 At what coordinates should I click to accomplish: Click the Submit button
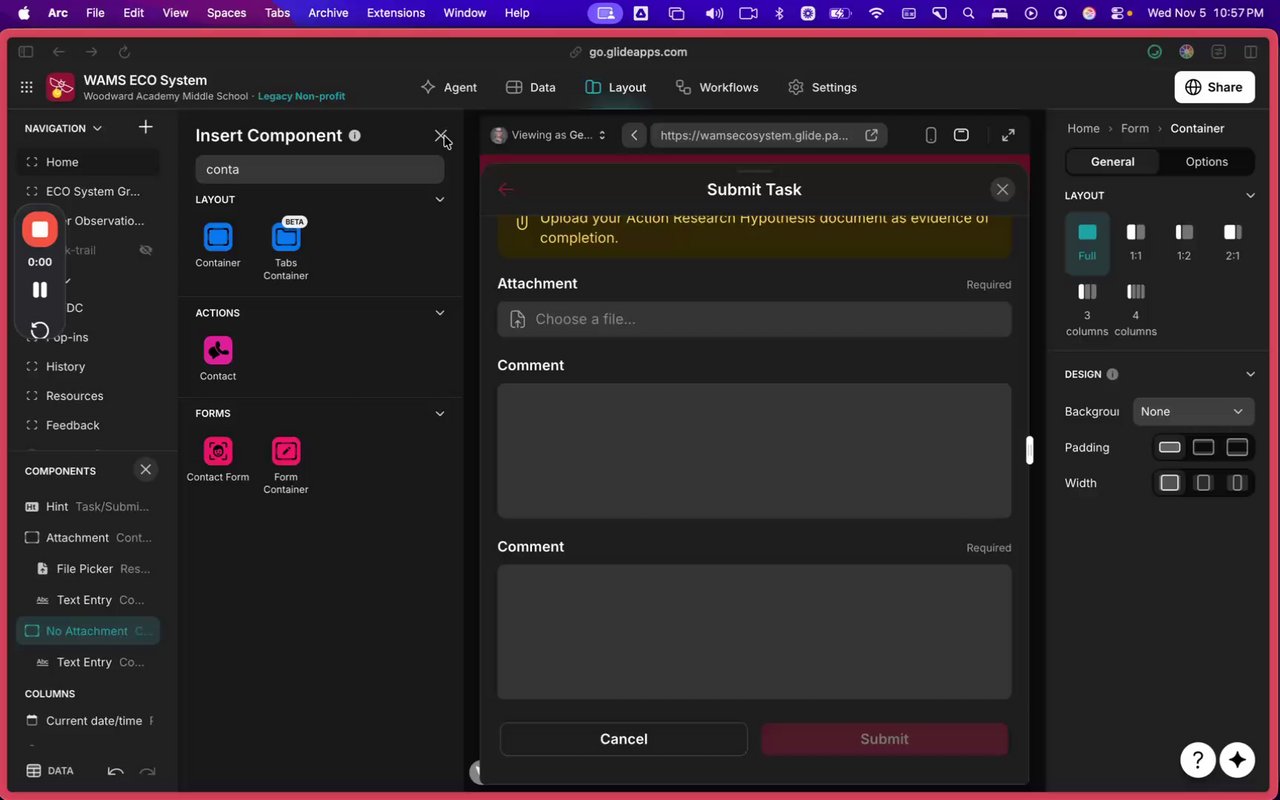pos(885,739)
